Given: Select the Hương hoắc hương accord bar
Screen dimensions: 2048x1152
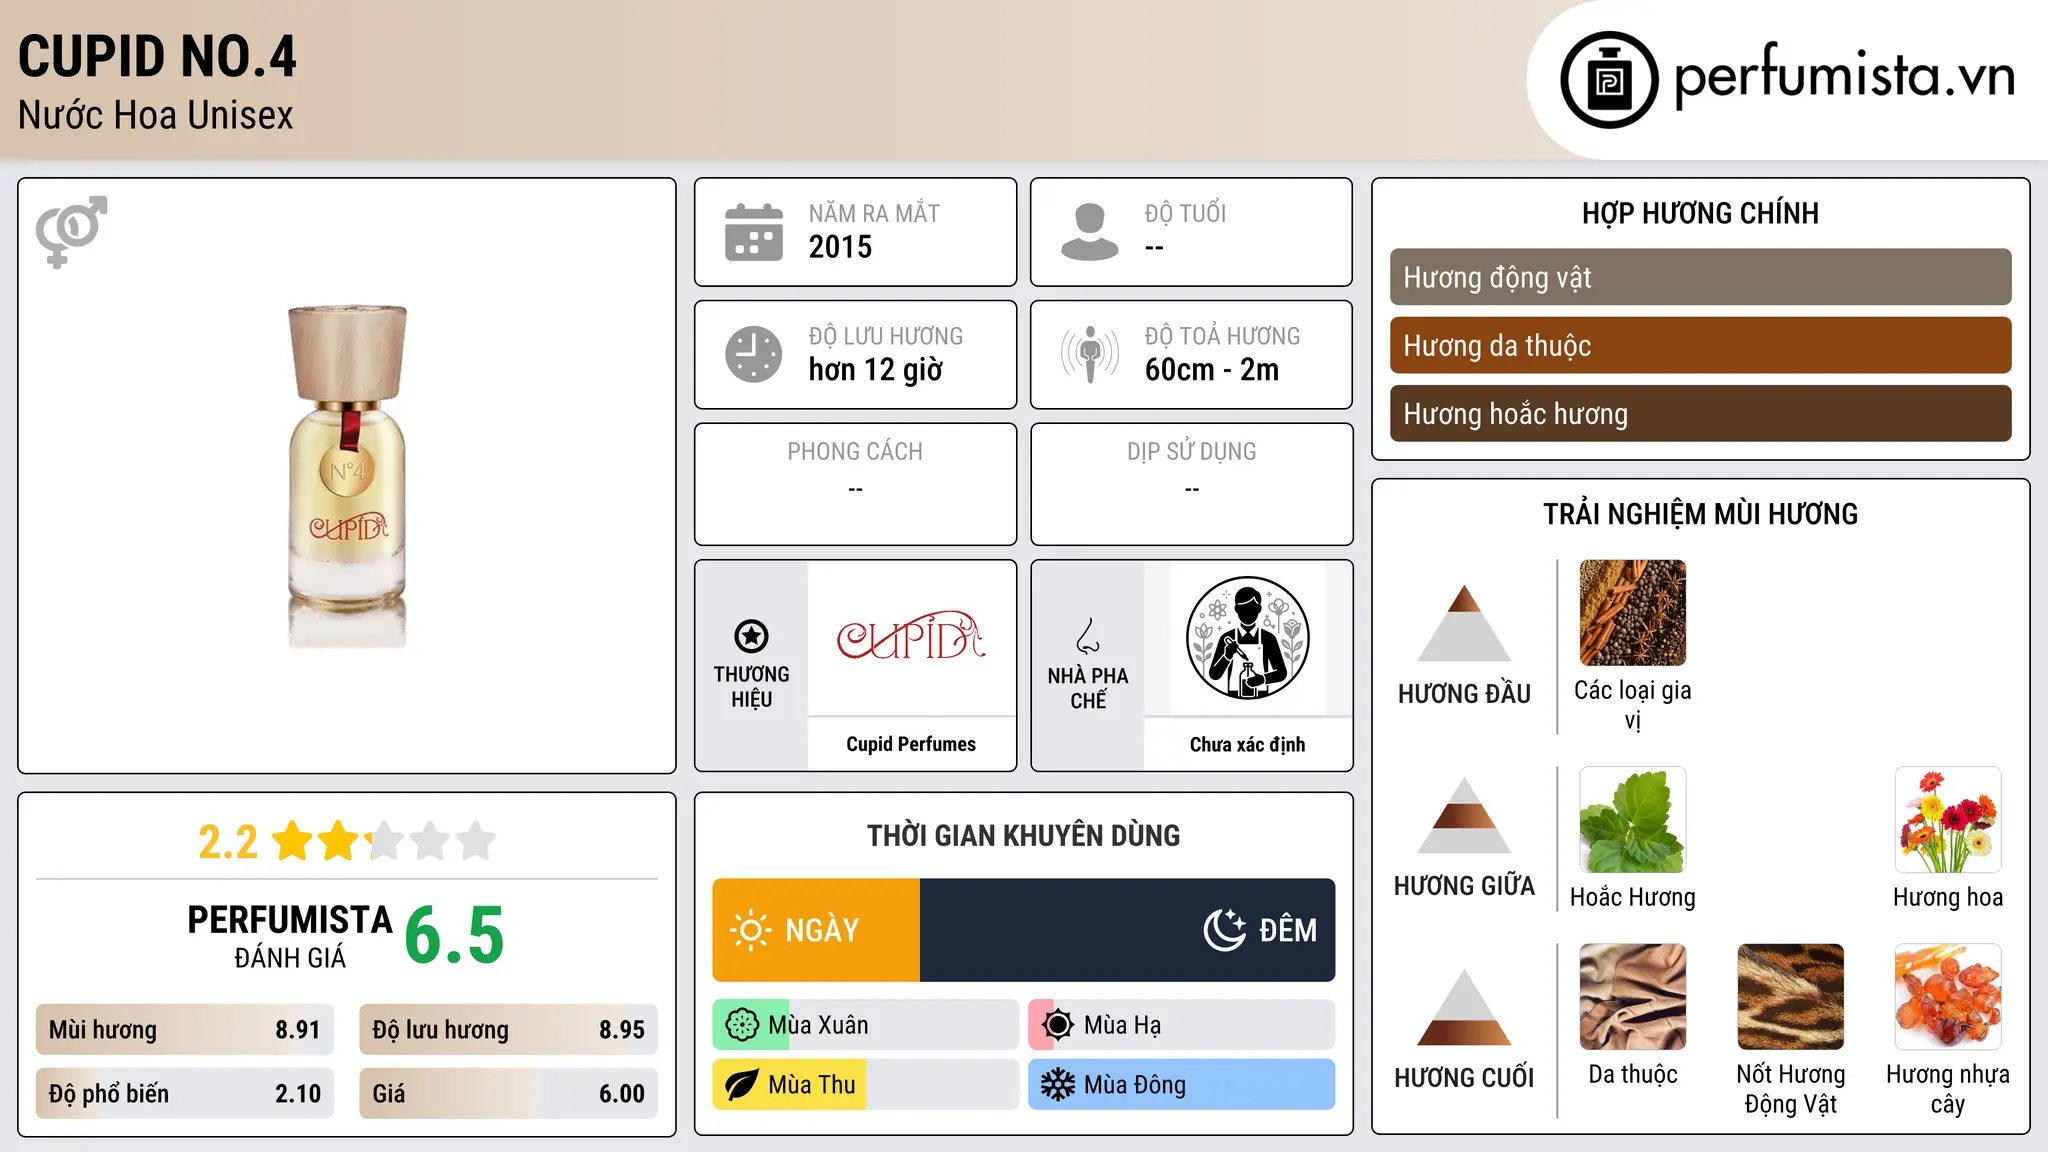Looking at the screenshot, I should pos(1700,413).
